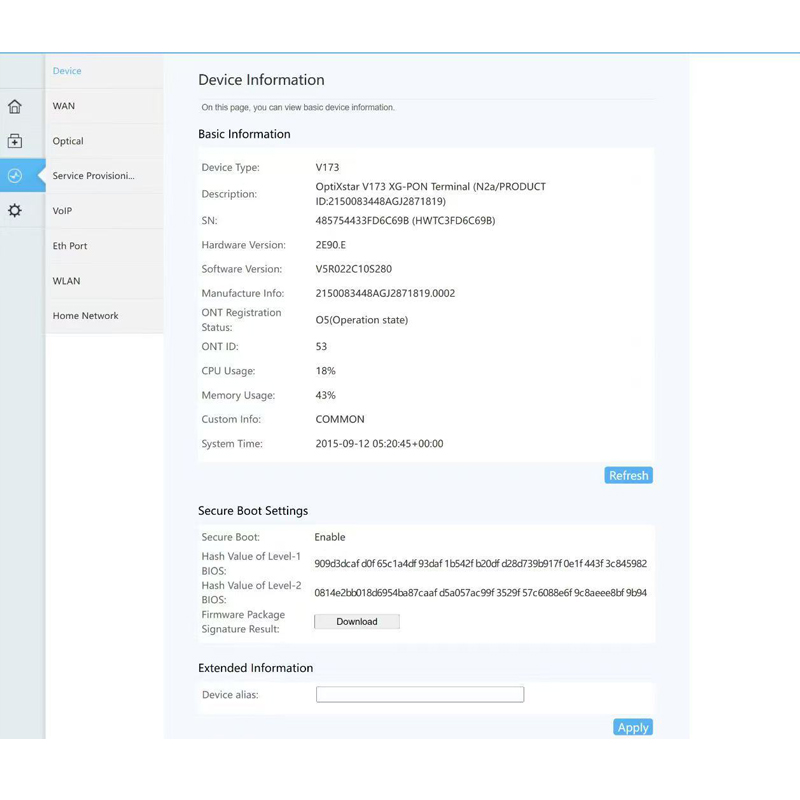800x800 pixels.
Task: Show the VoIP information page
Action: pyautogui.click(x=63, y=211)
